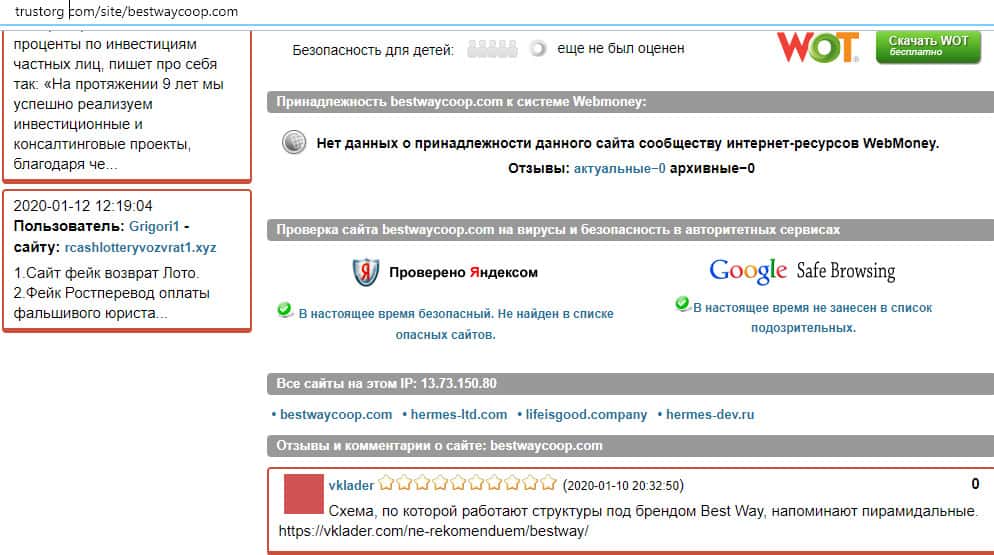The width and height of the screenshot is (994, 555).
Task: Click the Проверка сайта на вирусы header
Action: tap(630, 230)
